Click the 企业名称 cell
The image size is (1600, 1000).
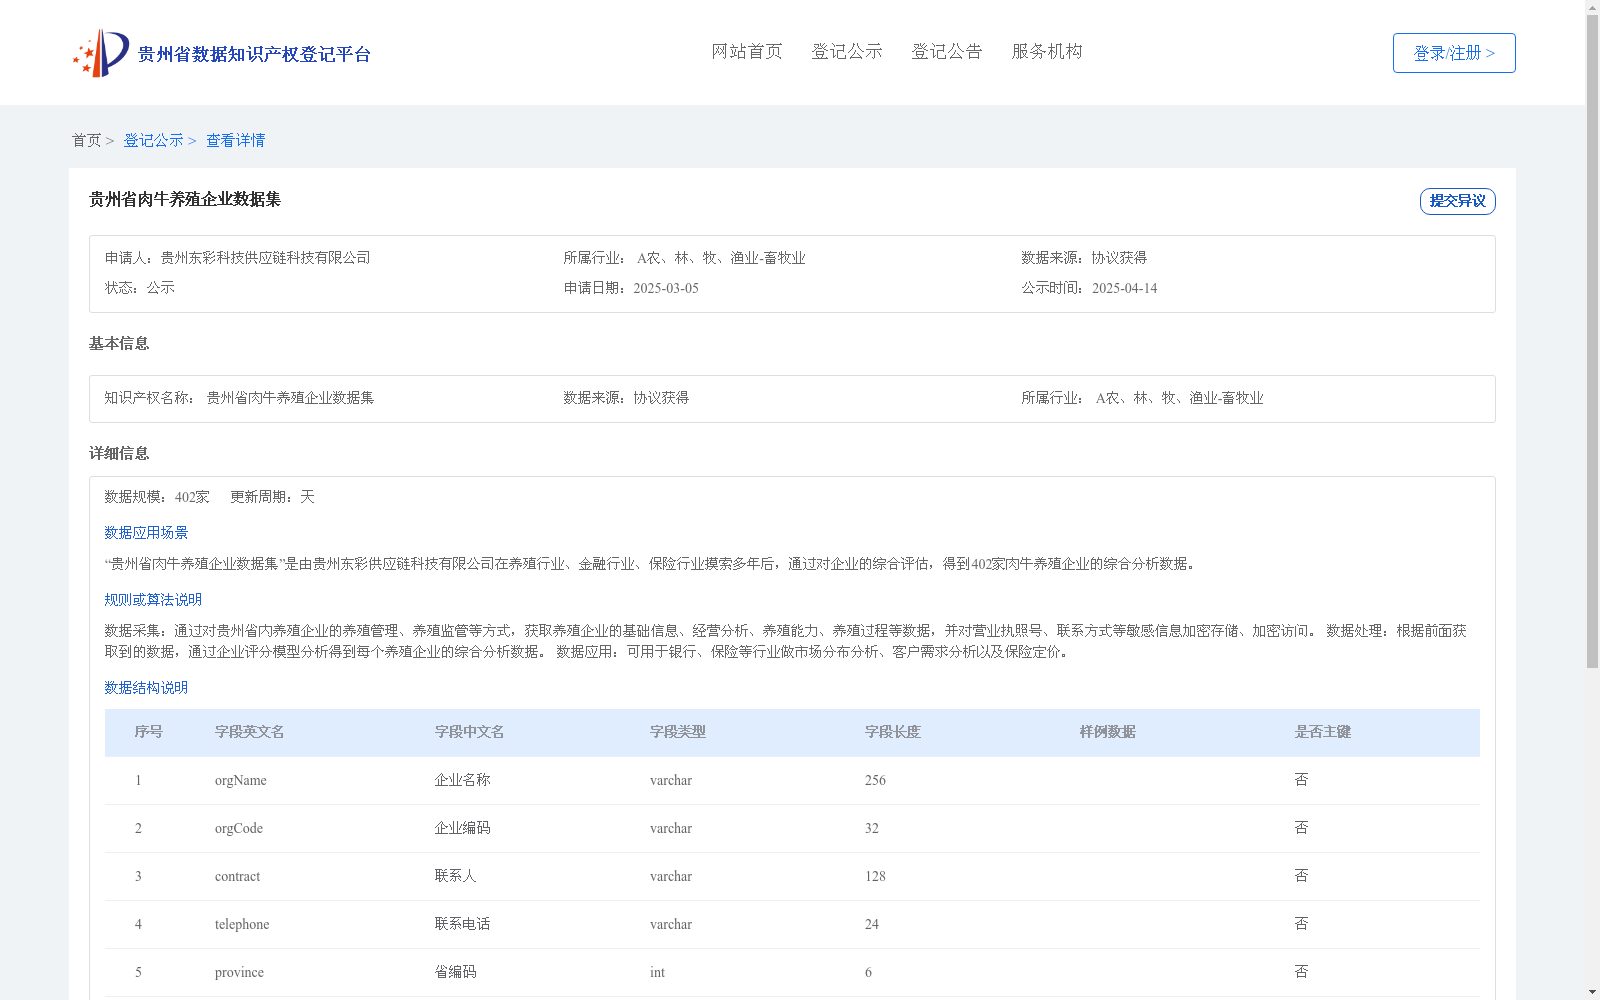click(462, 780)
